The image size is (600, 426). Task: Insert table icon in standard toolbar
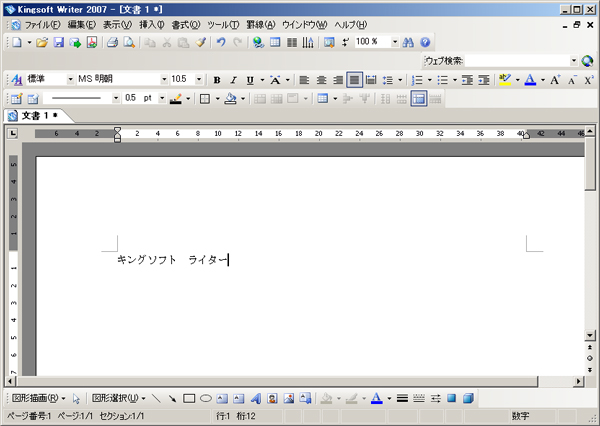[275, 42]
